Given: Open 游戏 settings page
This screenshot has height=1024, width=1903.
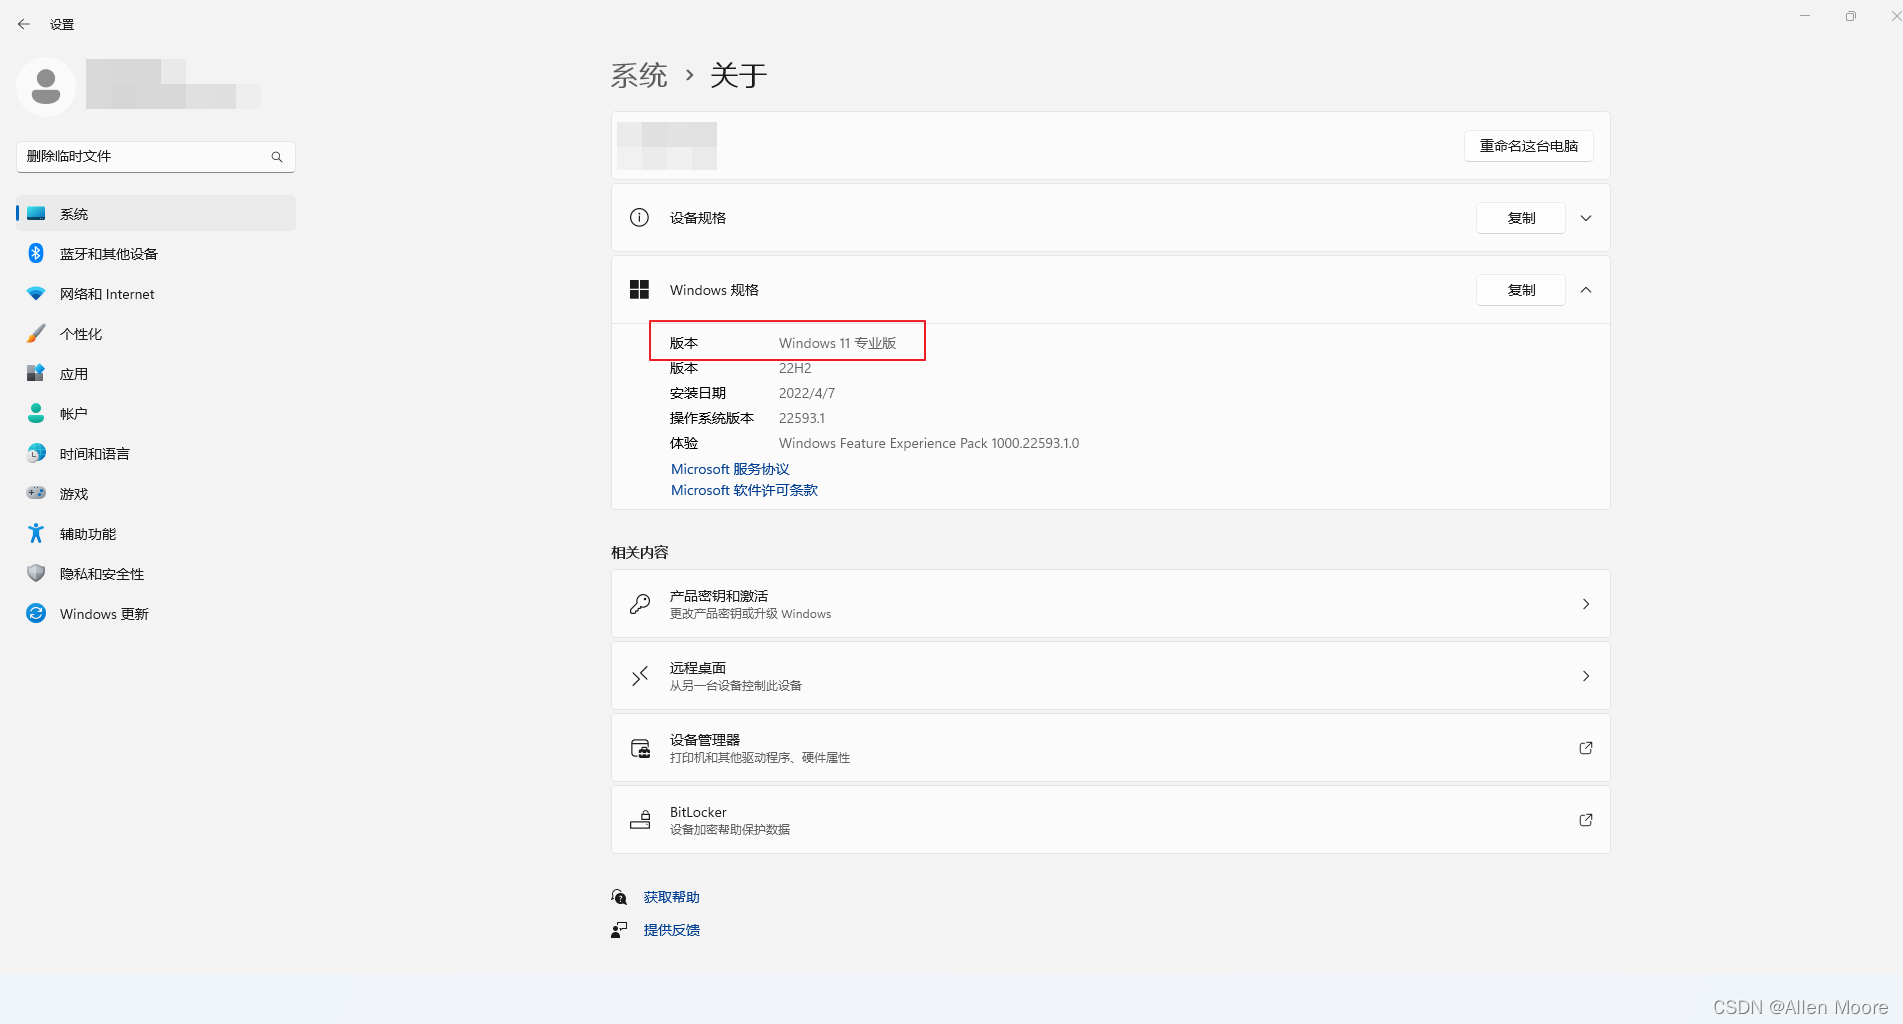Looking at the screenshot, I should tap(156, 493).
